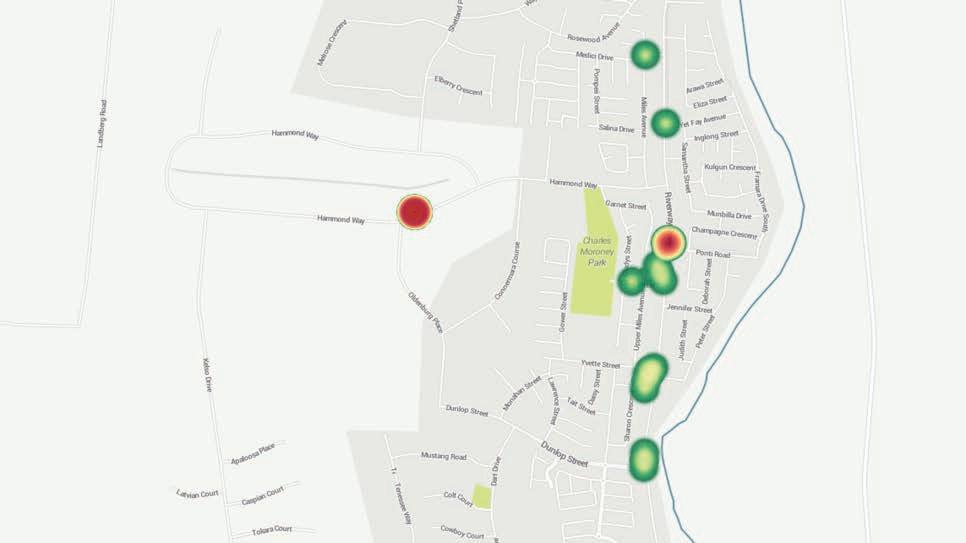Click the Landsberg Road label

pyautogui.click(x=102, y=123)
